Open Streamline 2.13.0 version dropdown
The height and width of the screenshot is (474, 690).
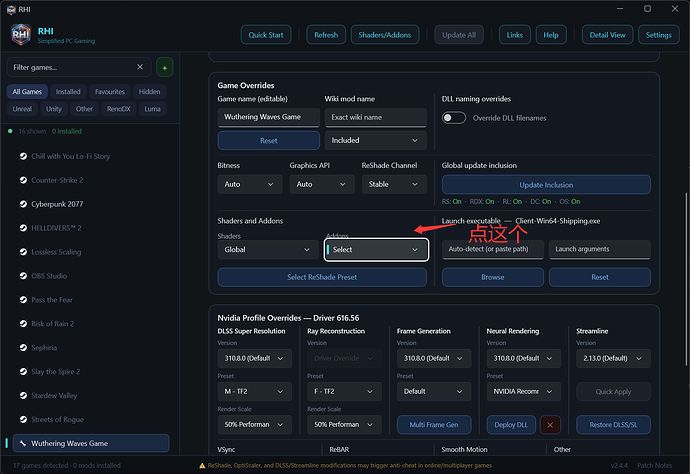613,358
